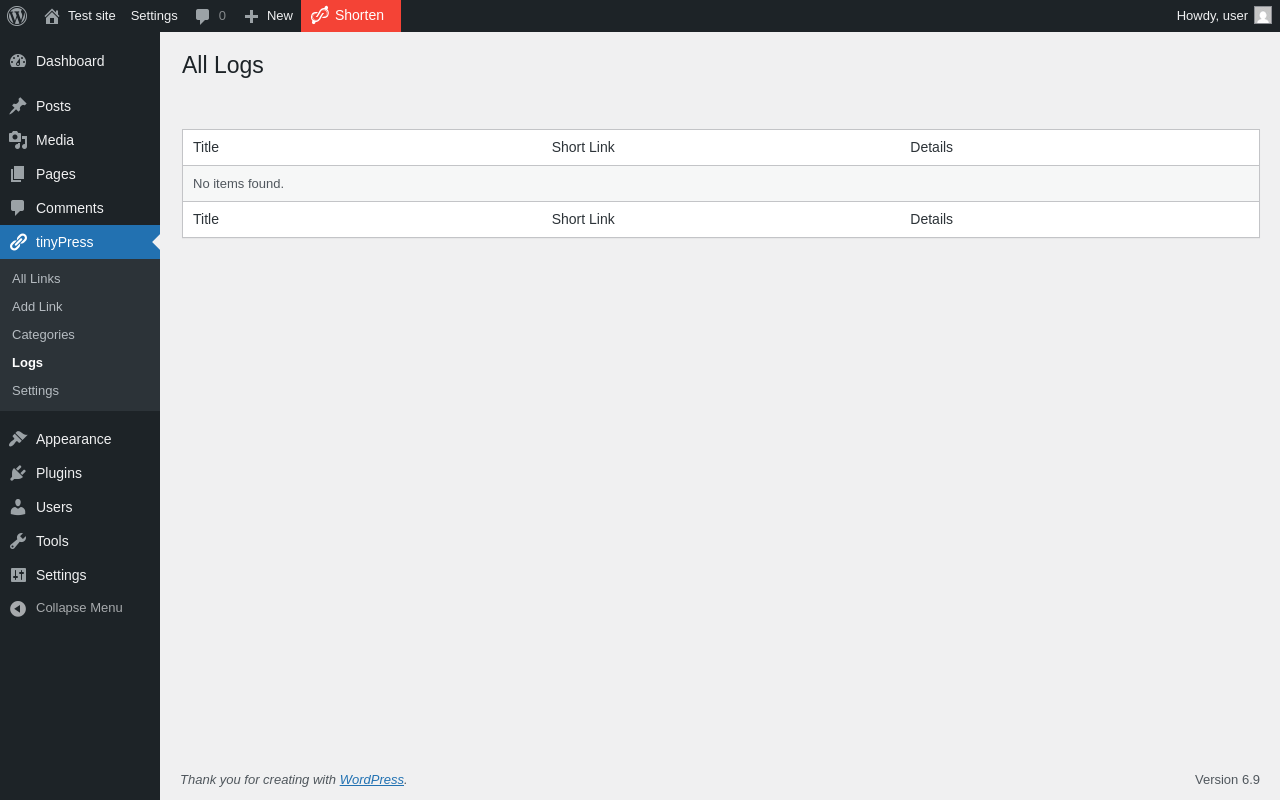Click the top Short Link column header

click(x=583, y=147)
